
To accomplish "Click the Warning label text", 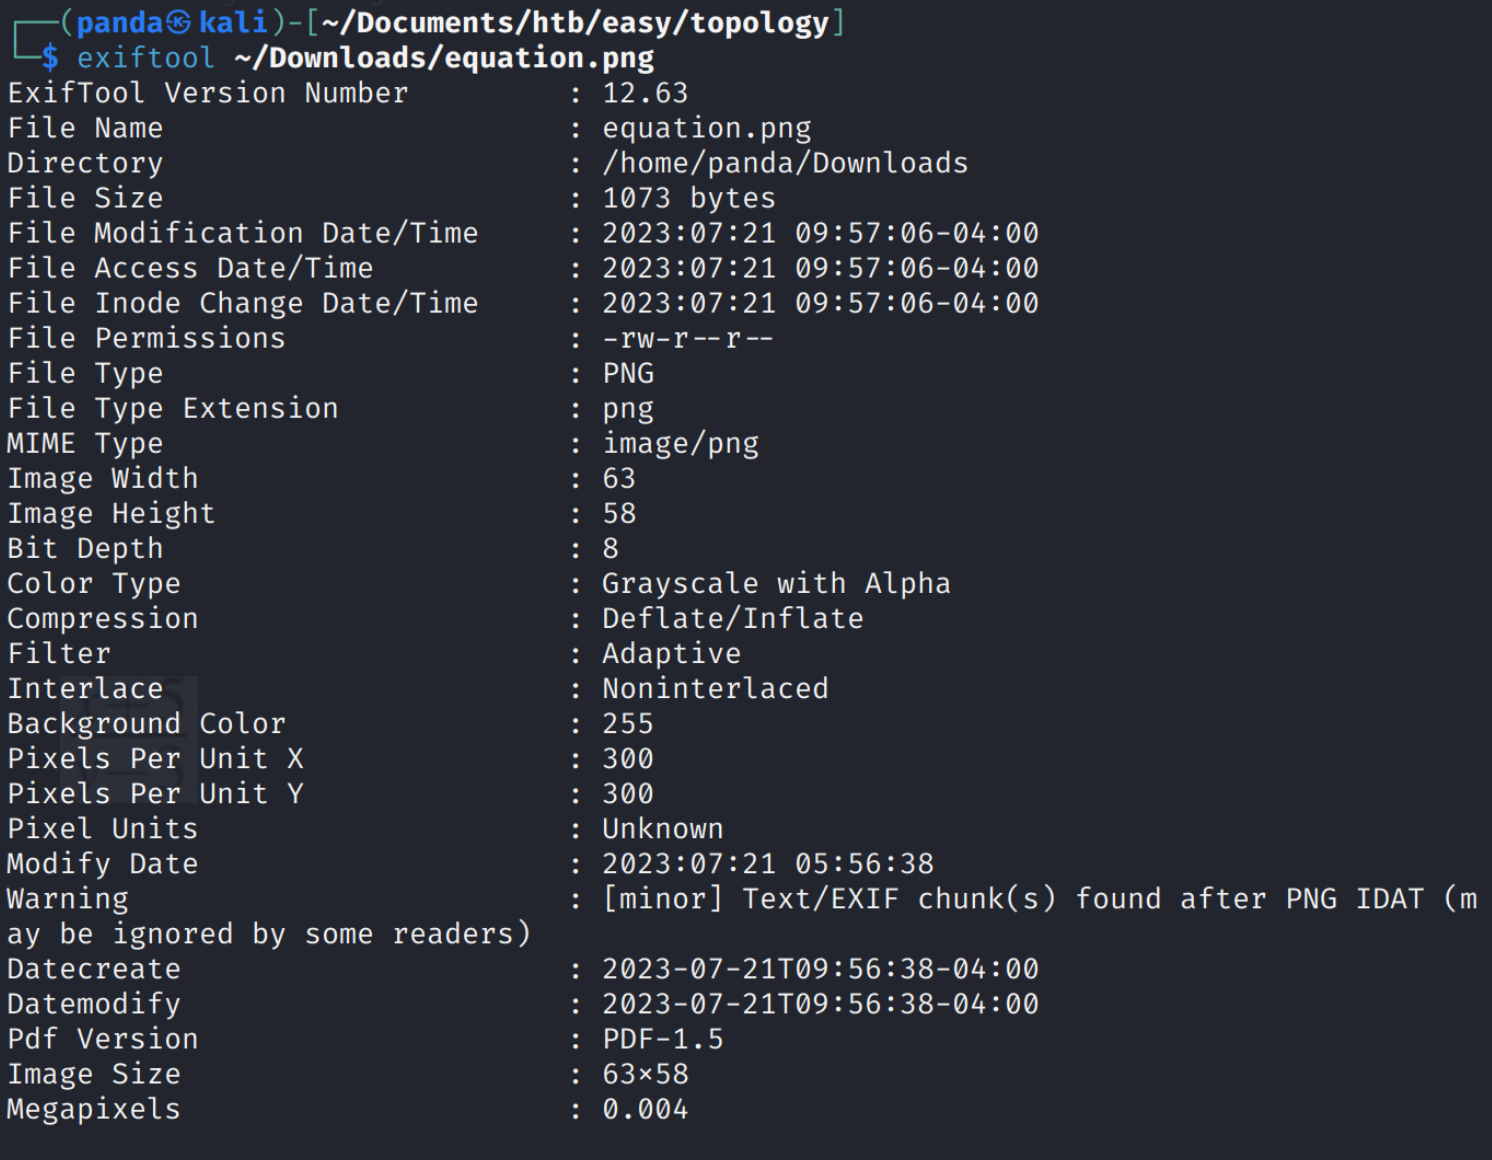I will coord(68,899).
